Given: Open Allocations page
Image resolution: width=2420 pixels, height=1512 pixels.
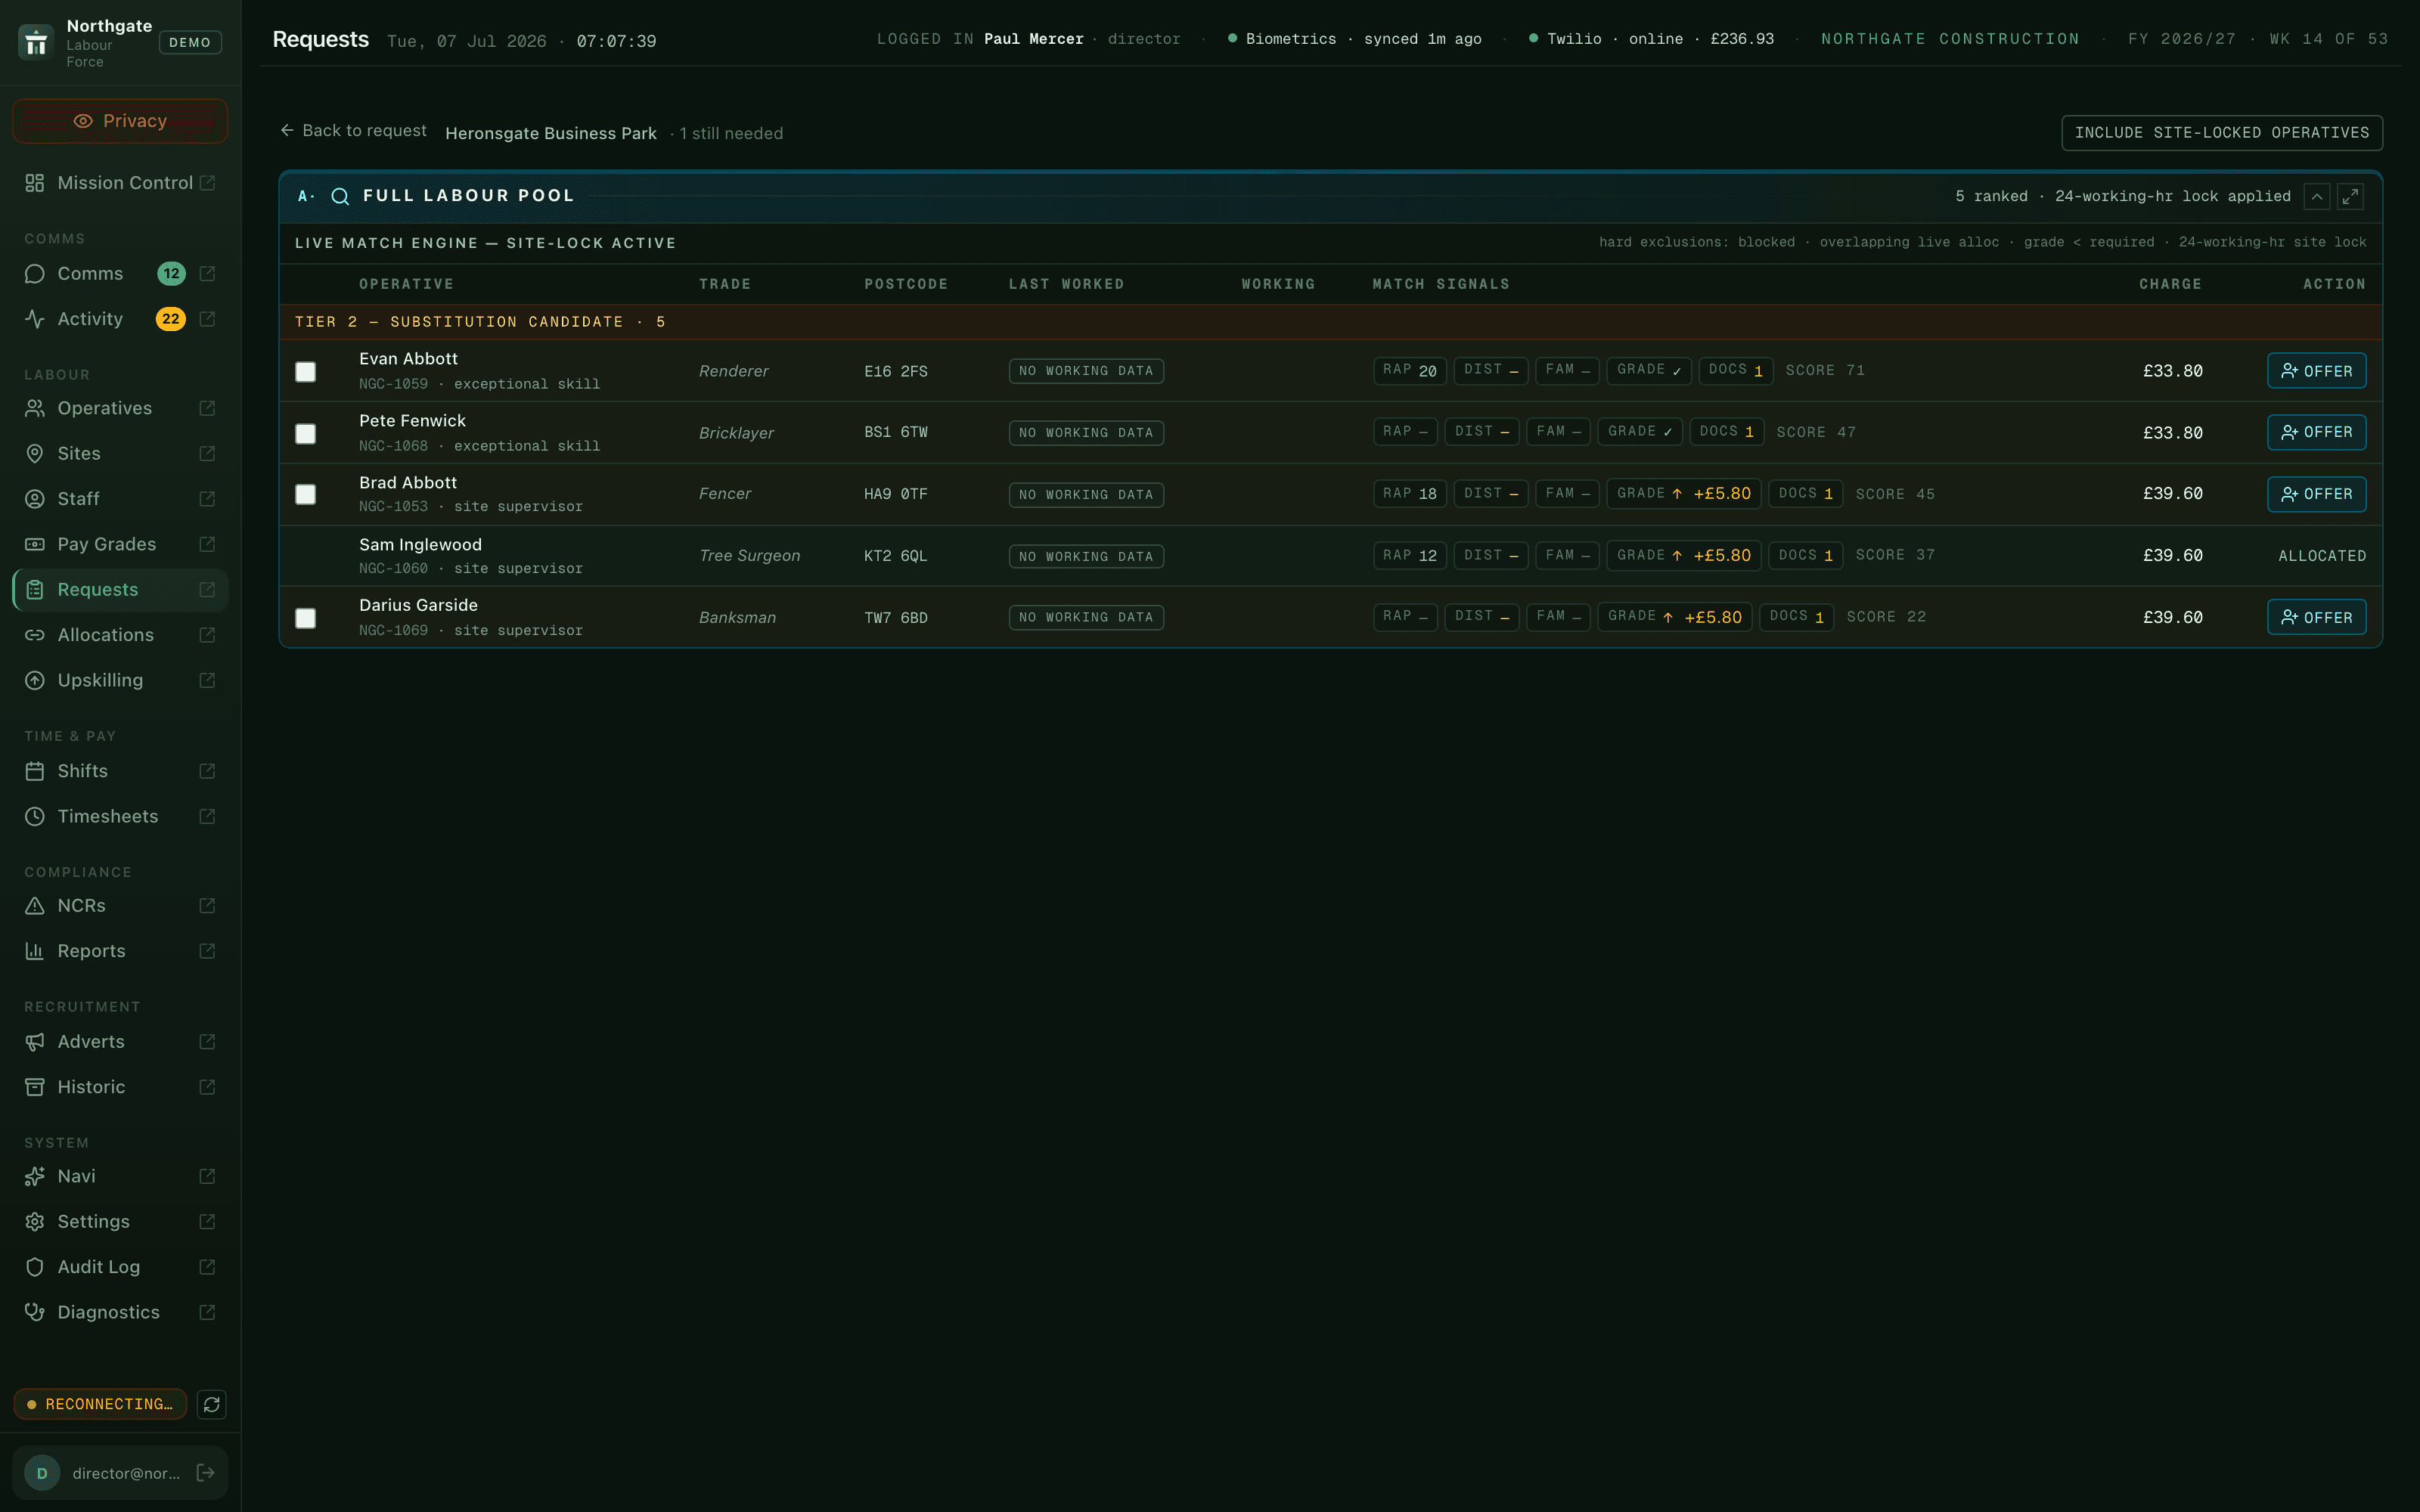Looking at the screenshot, I should pyautogui.click(x=106, y=635).
